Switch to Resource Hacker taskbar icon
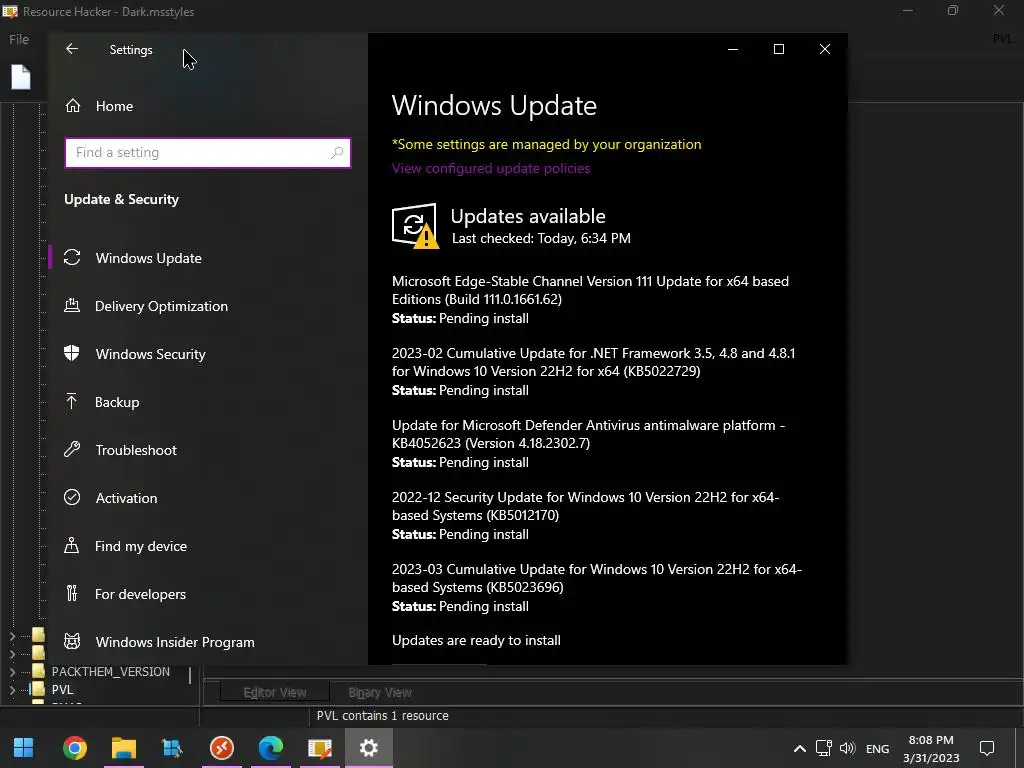This screenshot has width=1024, height=768. tap(319, 748)
